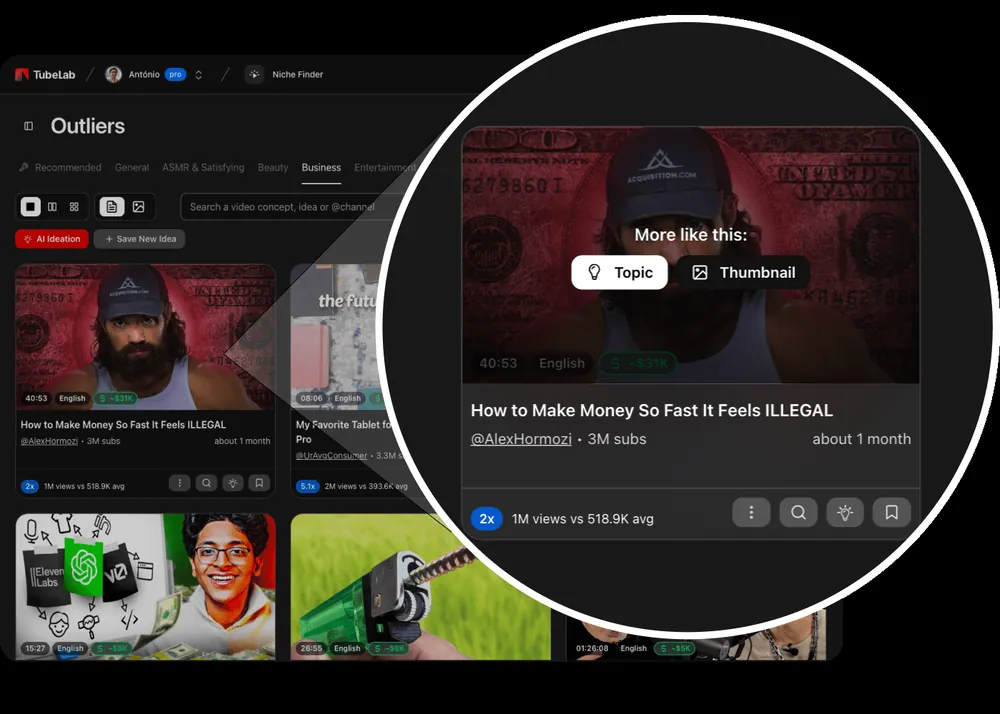Viewport: 1000px width, 714px height.
Task: Click the 26:55 duration badge
Action: (x=311, y=648)
